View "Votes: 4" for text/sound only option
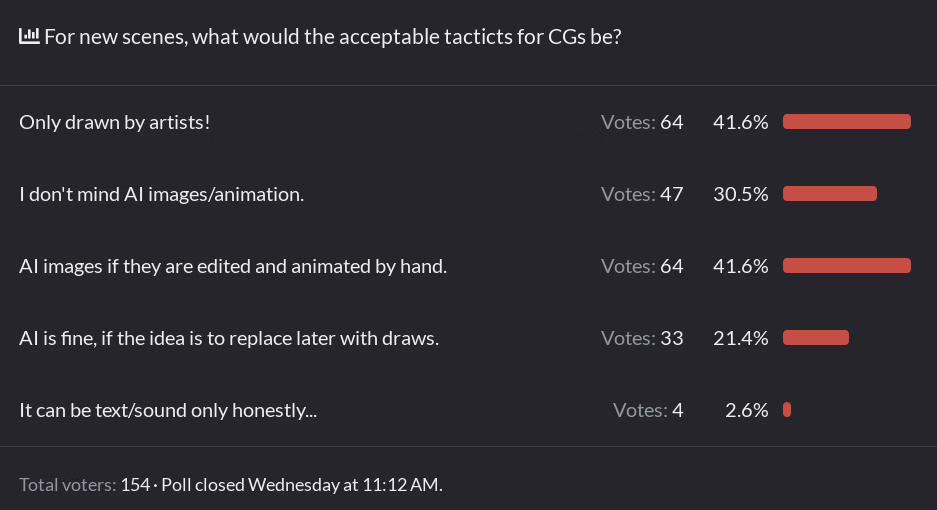Image resolution: width=937 pixels, height=510 pixels. [648, 410]
